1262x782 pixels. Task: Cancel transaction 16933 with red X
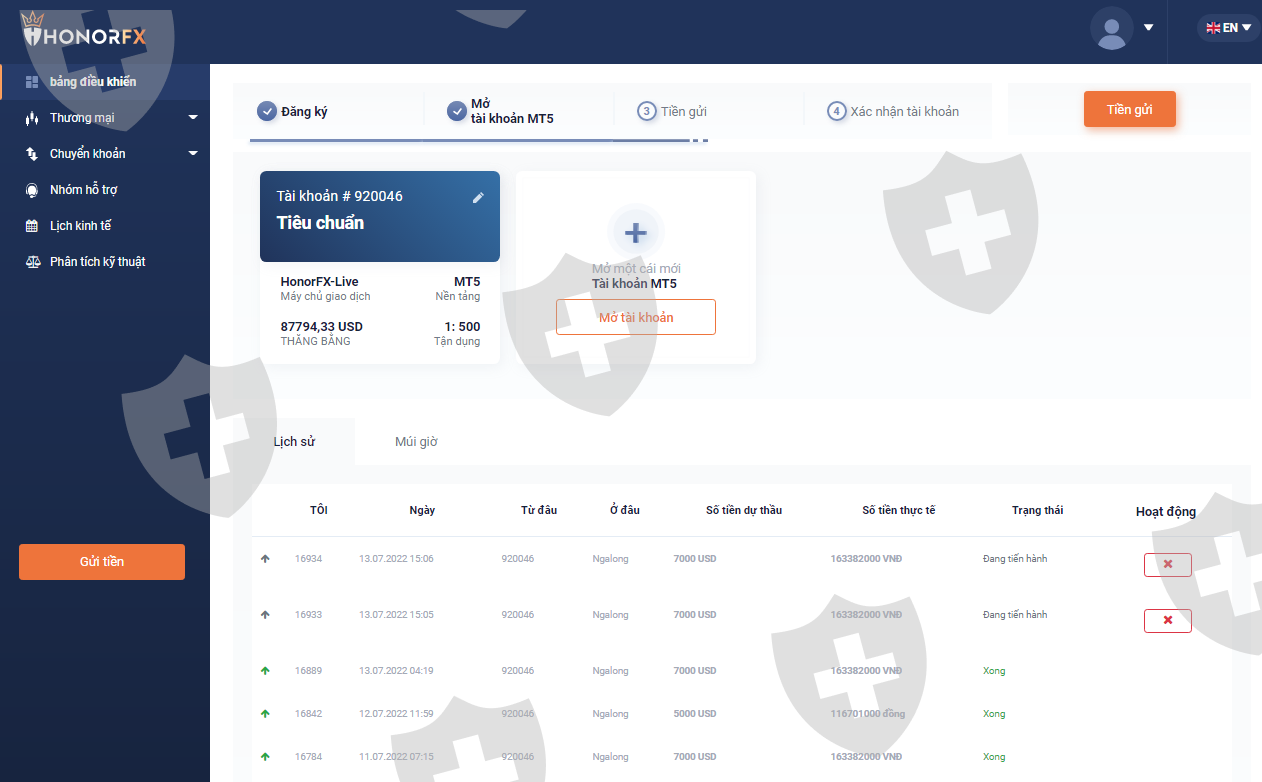[1167, 621]
